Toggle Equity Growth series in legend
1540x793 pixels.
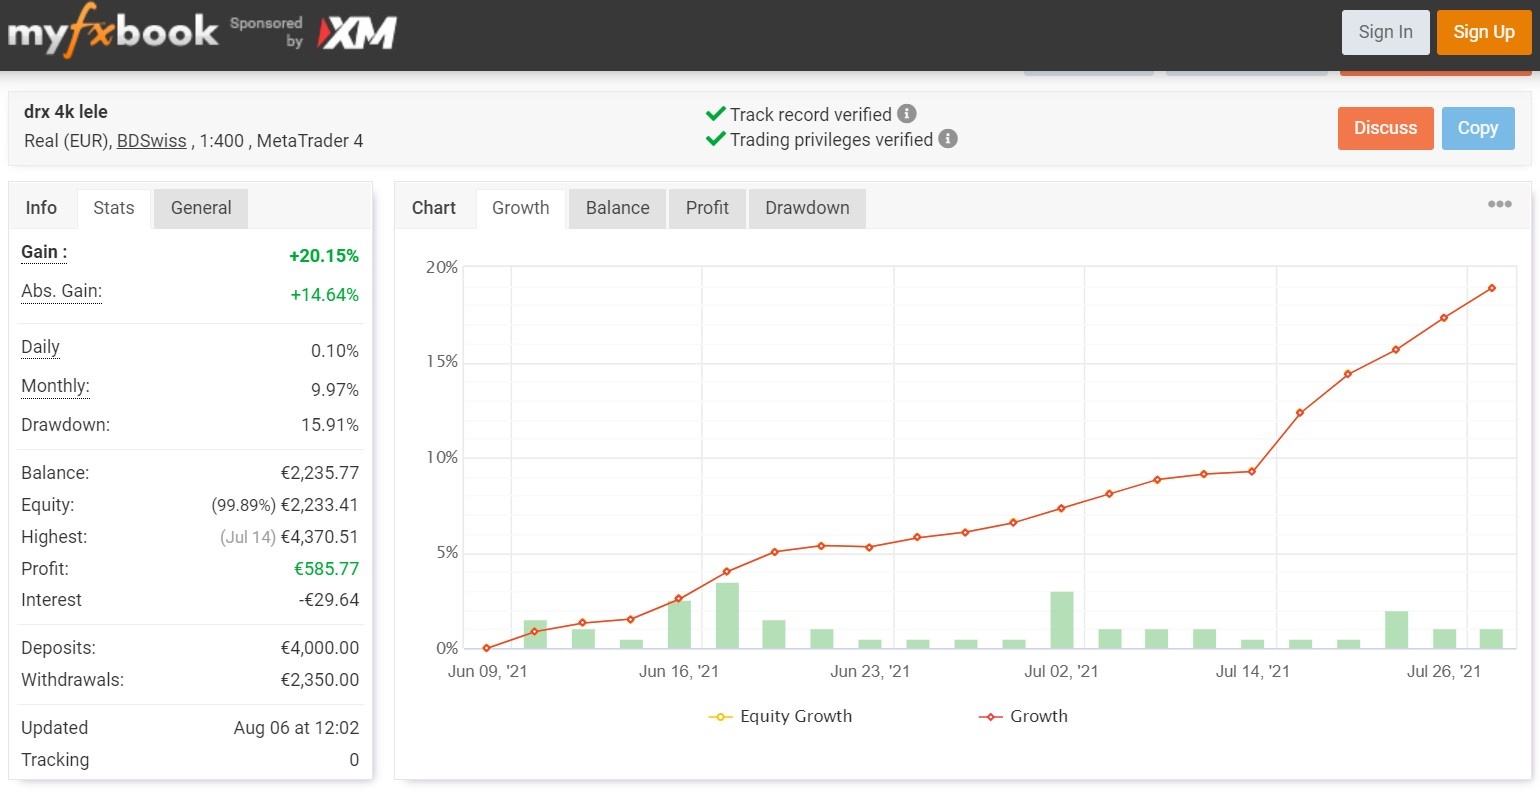(781, 716)
